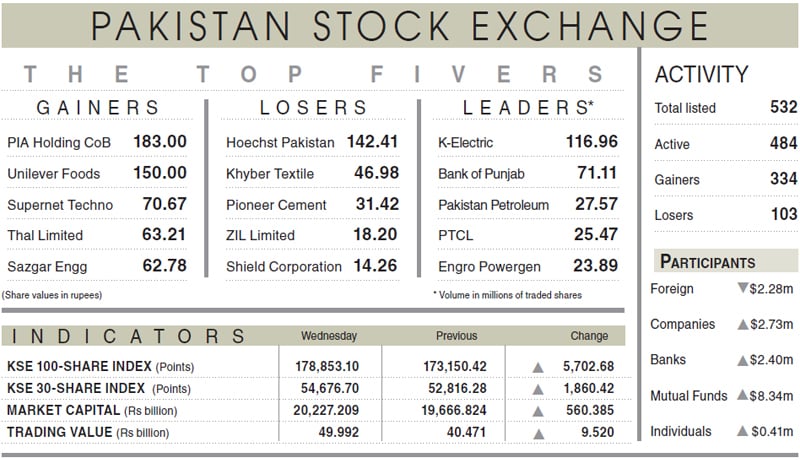Image resolution: width=800 pixels, height=460 pixels.
Task: Select the Gainers column heading
Action: click(x=98, y=108)
